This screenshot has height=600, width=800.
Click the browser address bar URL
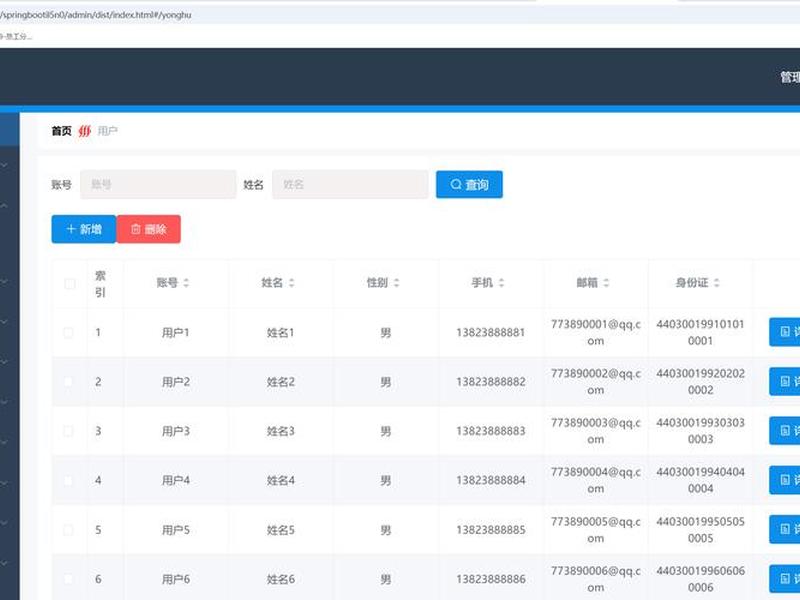coord(96,15)
